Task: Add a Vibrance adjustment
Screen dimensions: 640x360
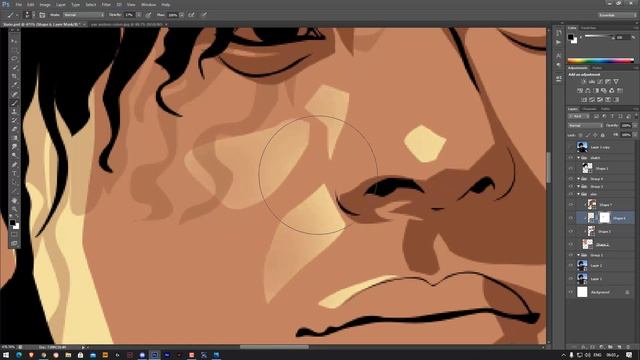Action: point(616,82)
